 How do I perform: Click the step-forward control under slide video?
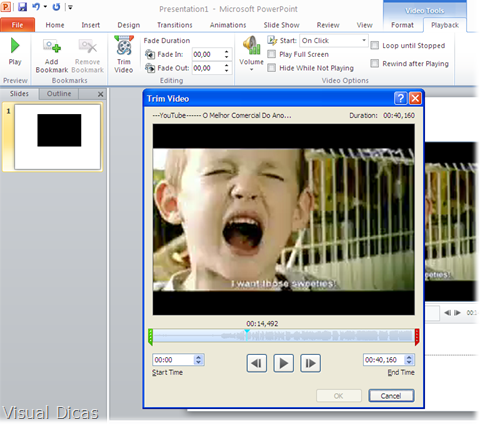pyautogui.click(x=458, y=313)
